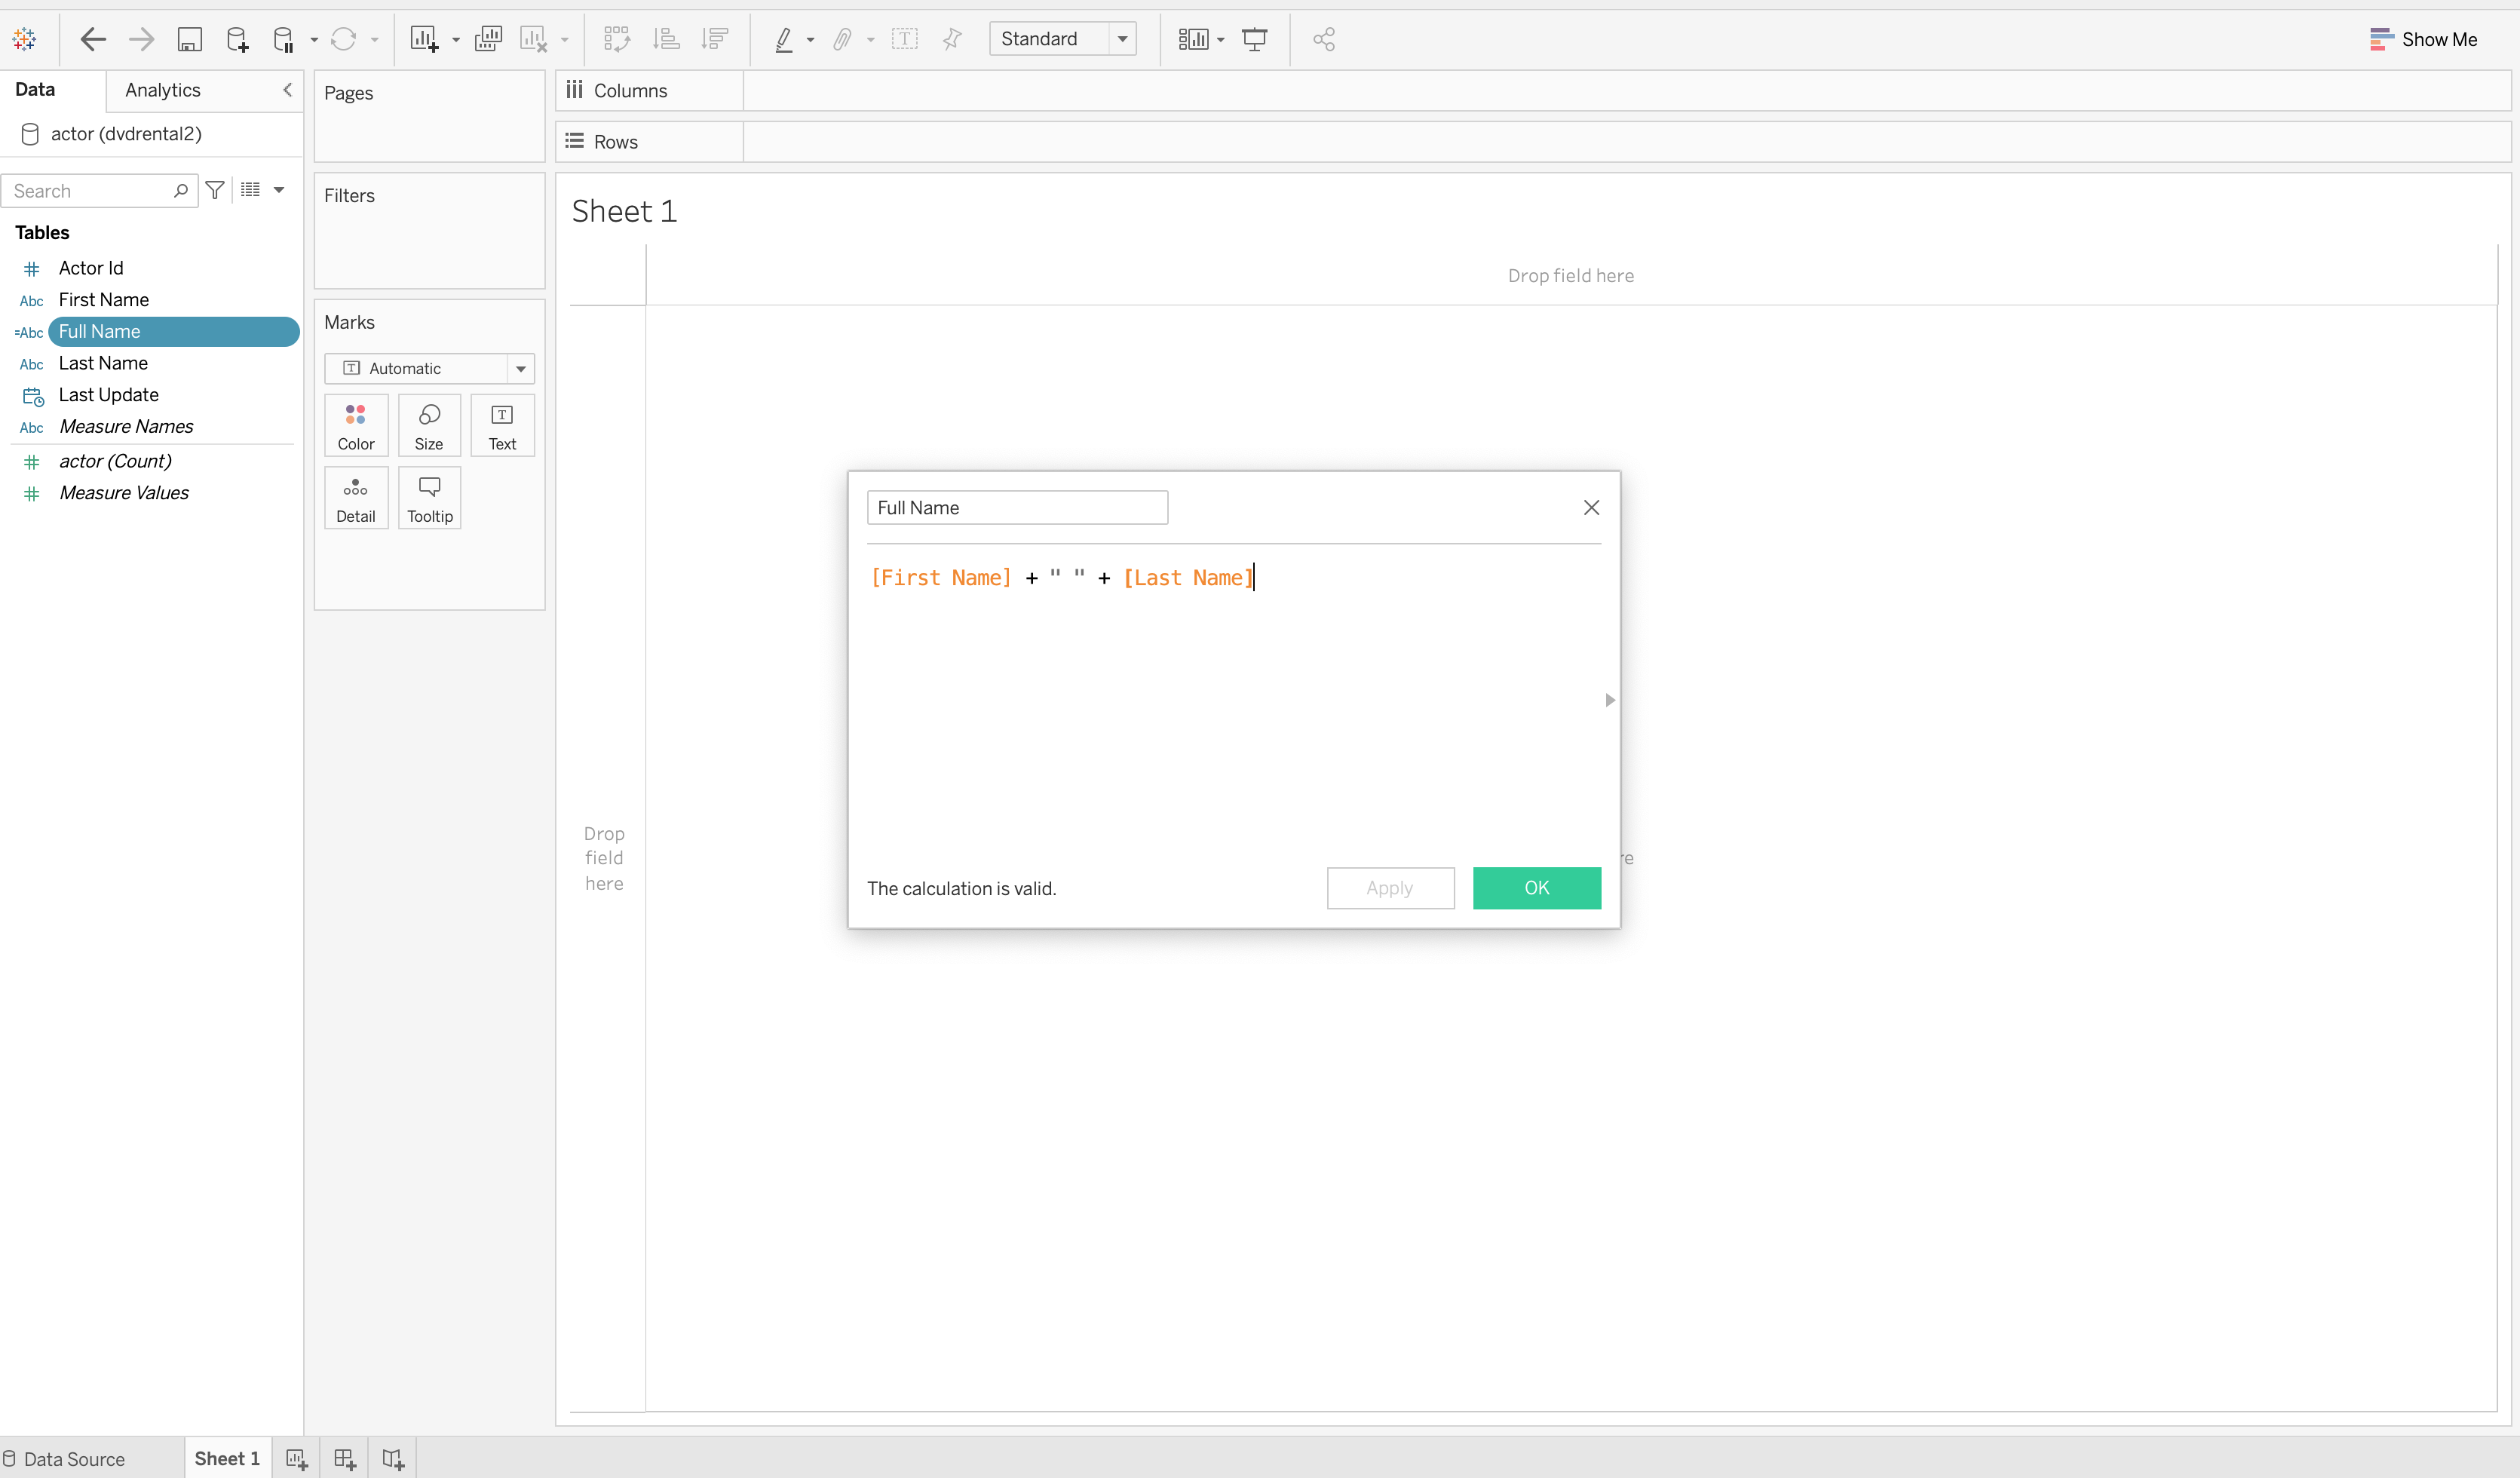
Task: Click the Share workbook icon
Action: tap(1324, 39)
